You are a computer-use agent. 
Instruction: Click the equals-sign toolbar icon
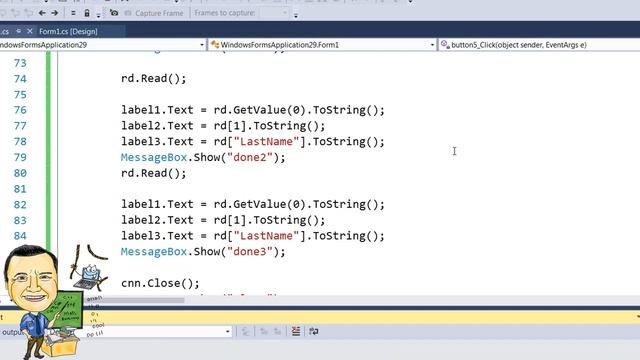click(73, 13)
